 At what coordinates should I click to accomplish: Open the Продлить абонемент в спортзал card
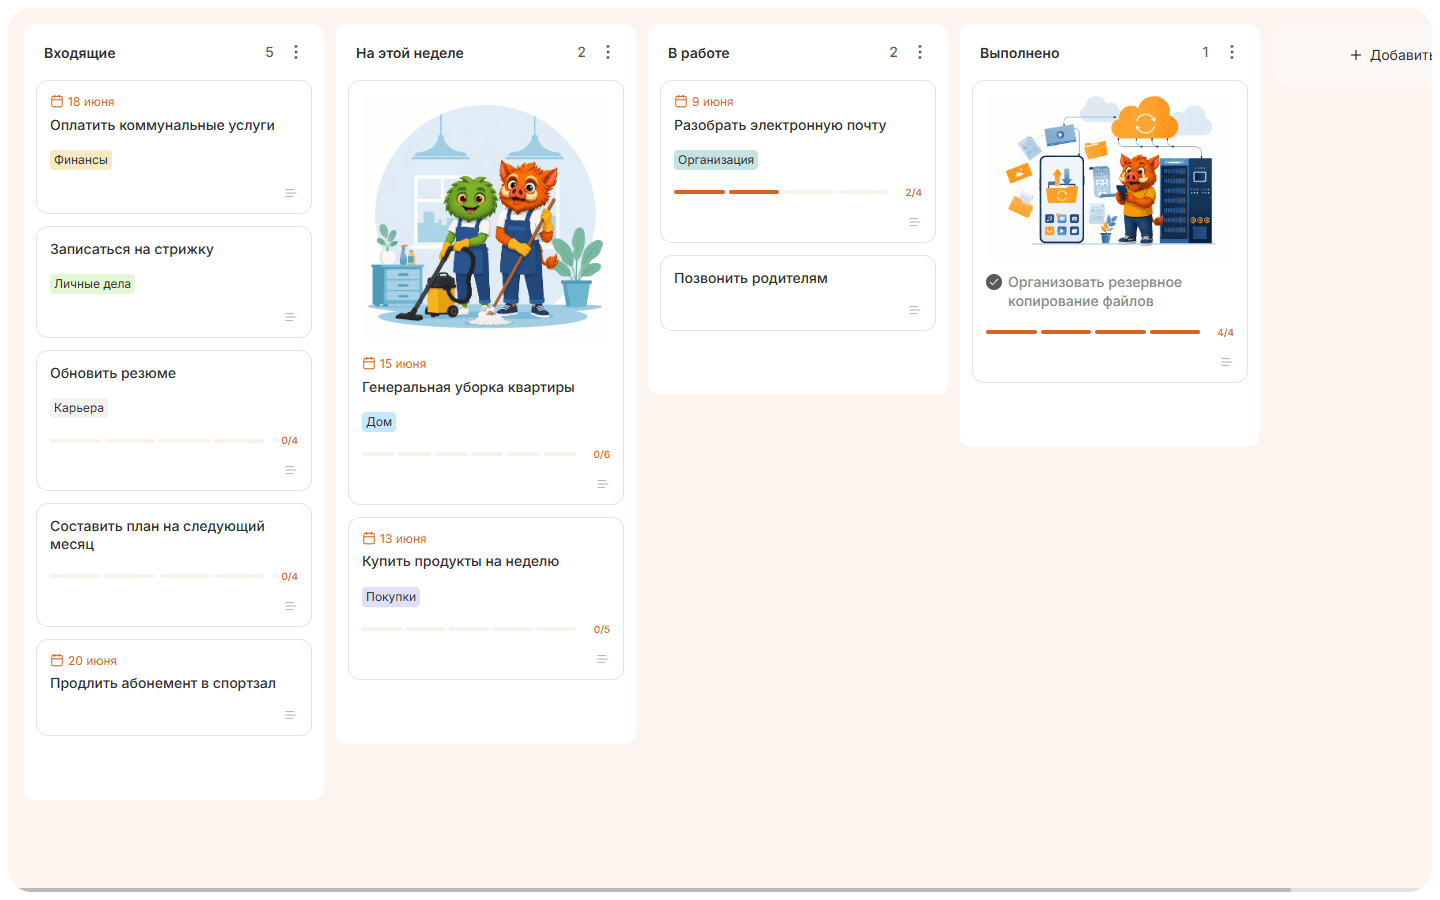[x=174, y=688]
